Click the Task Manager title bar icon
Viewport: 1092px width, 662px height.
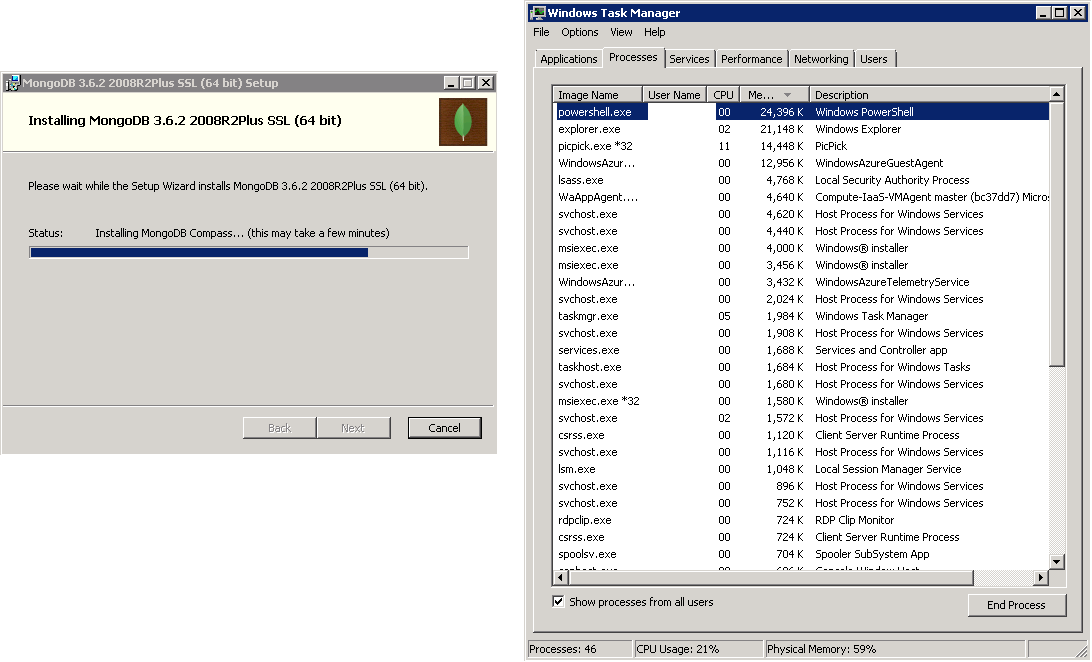pos(538,13)
